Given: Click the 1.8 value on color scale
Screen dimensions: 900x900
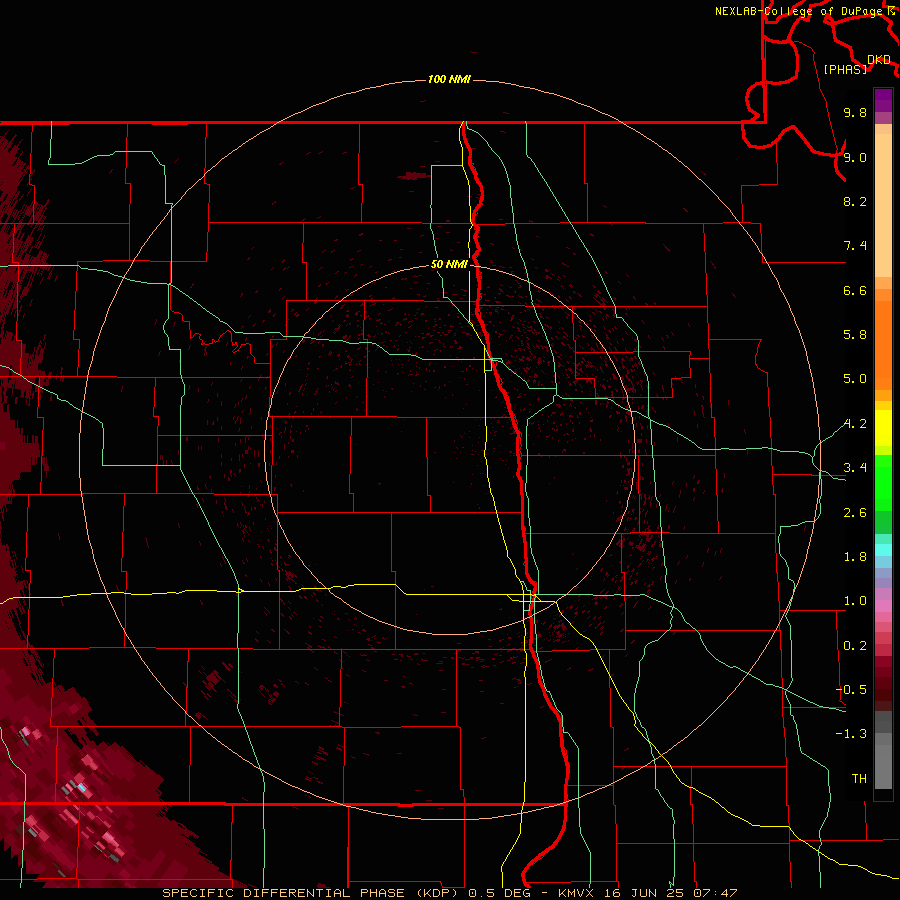Looking at the screenshot, I should [855, 557].
